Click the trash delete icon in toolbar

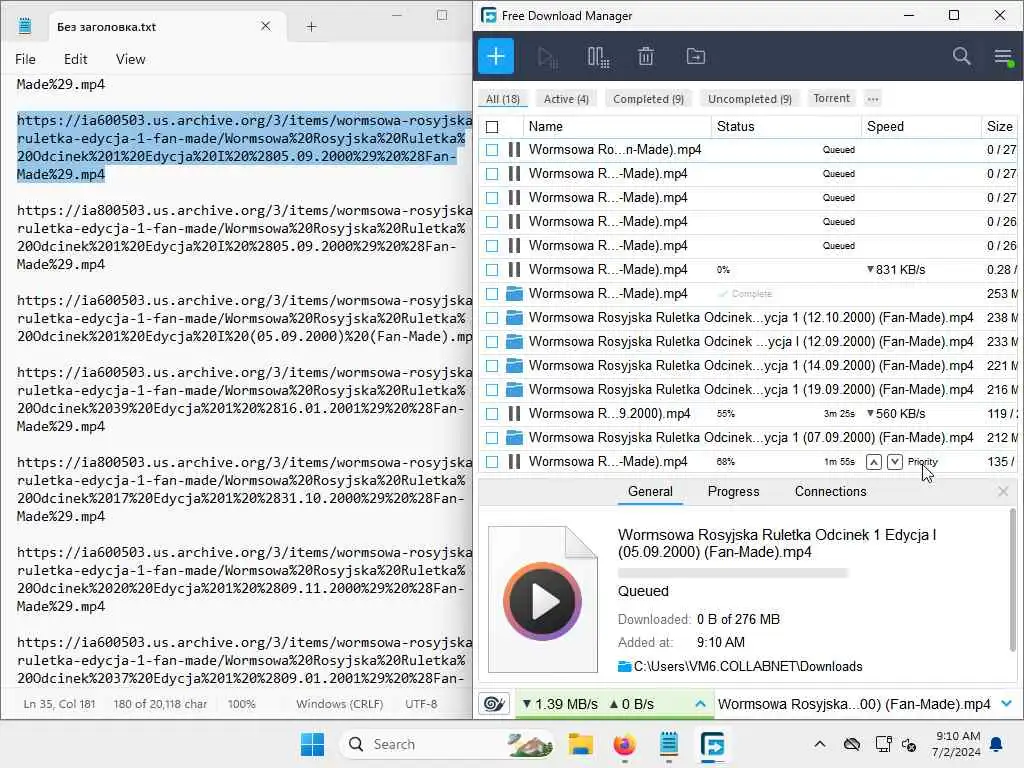pyautogui.click(x=646, y=57)
